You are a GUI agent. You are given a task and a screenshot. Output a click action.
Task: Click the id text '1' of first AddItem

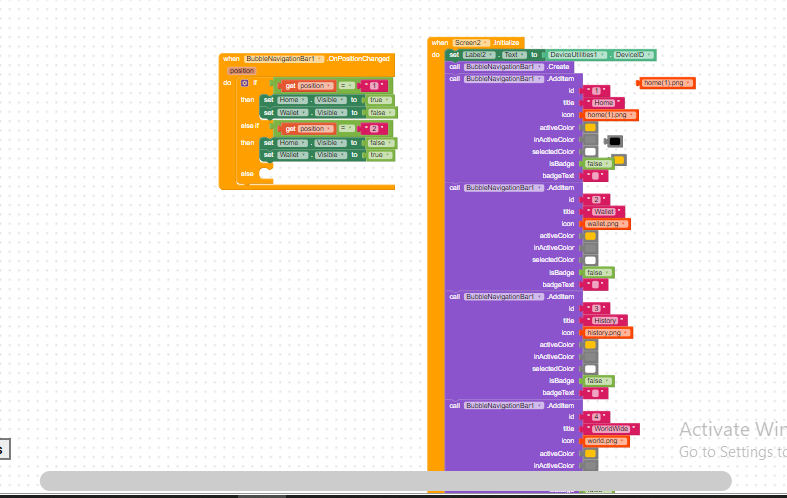pos(596,91)
